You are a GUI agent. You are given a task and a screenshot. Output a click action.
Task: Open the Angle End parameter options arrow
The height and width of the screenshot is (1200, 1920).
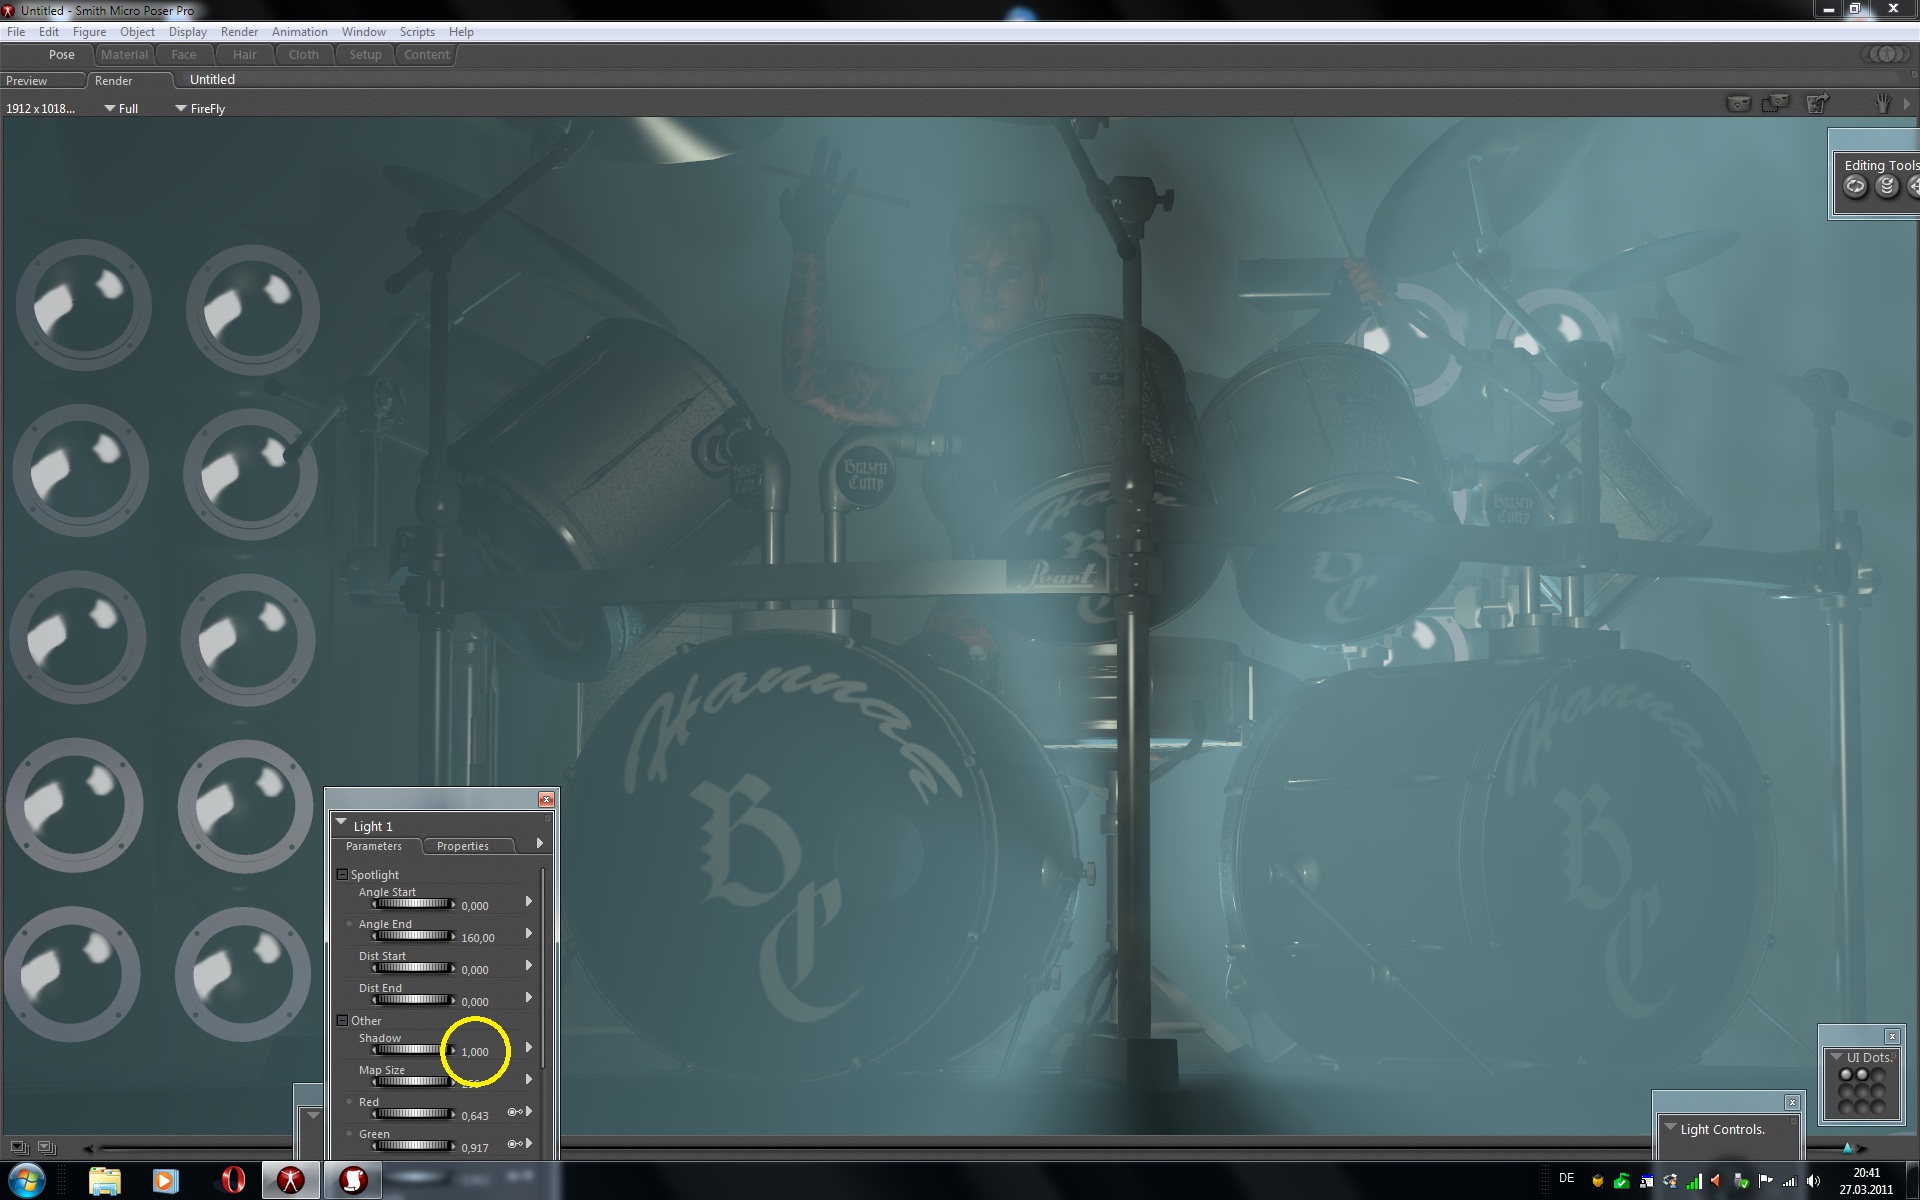point(528,933)
